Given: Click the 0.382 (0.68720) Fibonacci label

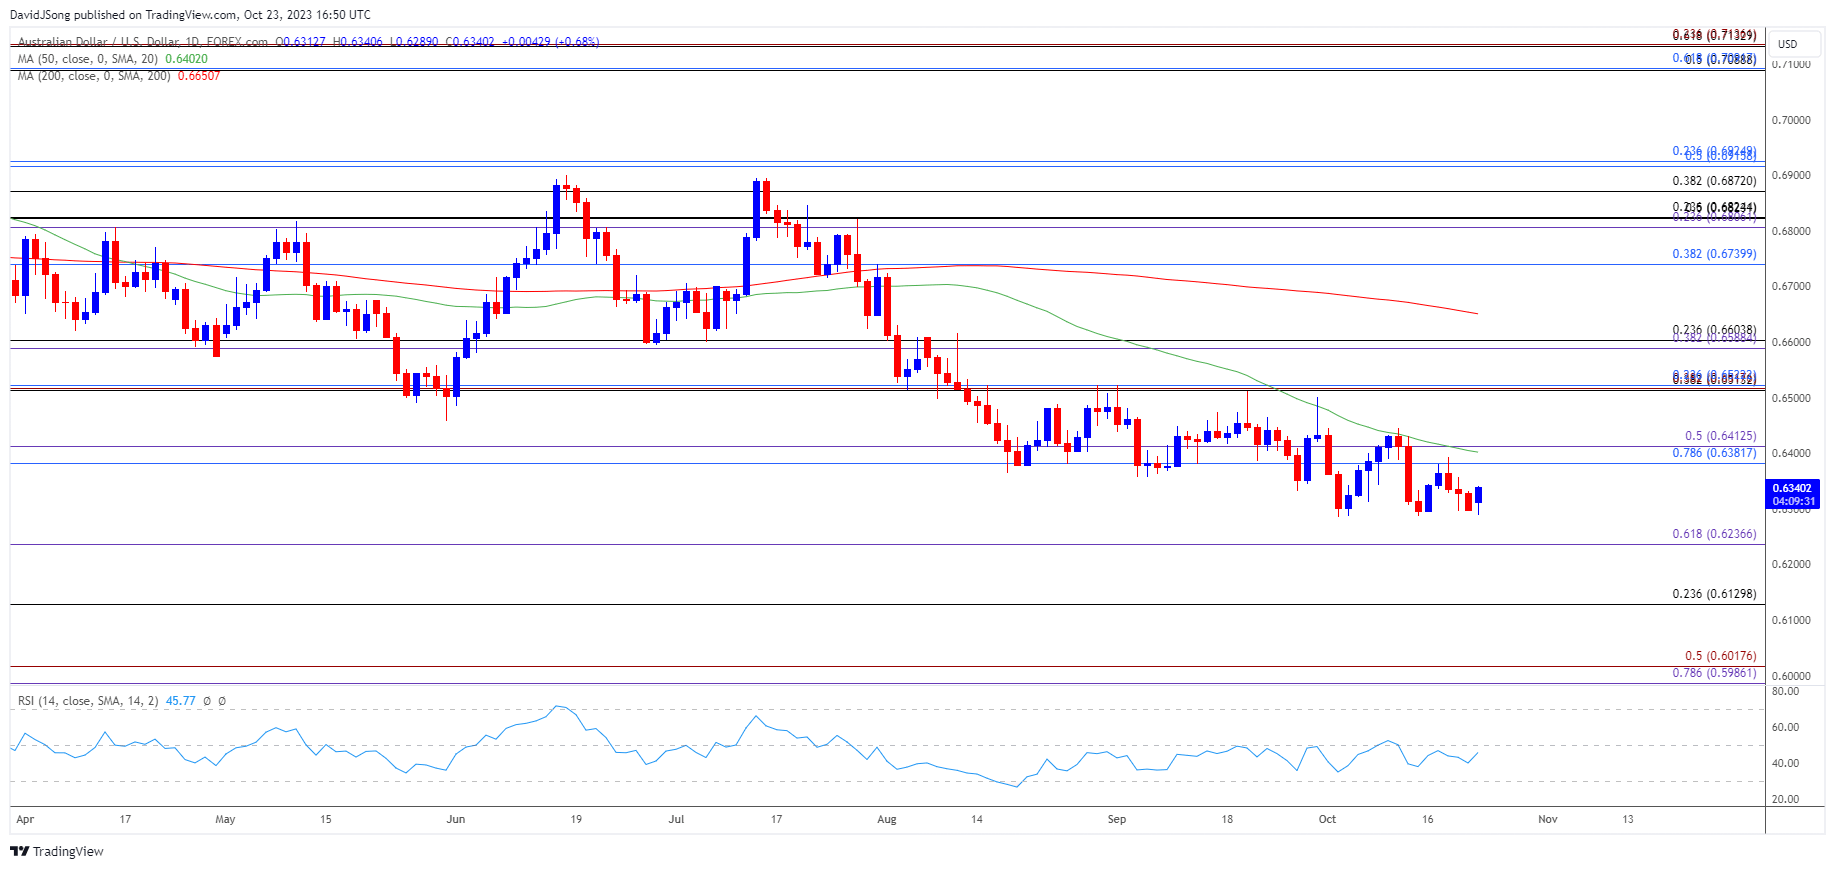Looking at the screenshot, I should click(x=1714, y=182).
